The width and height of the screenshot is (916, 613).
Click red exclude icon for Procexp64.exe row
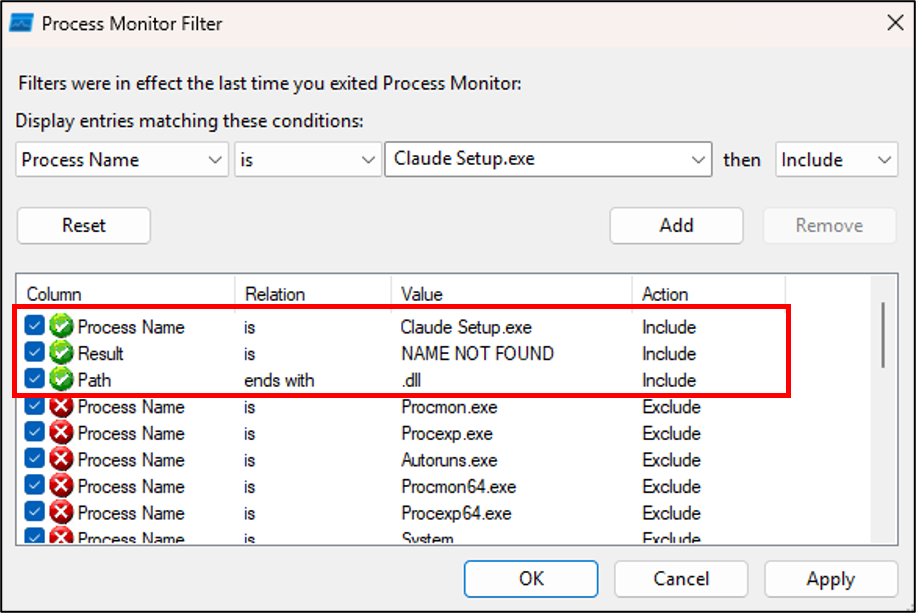click(x=61, y=513)
